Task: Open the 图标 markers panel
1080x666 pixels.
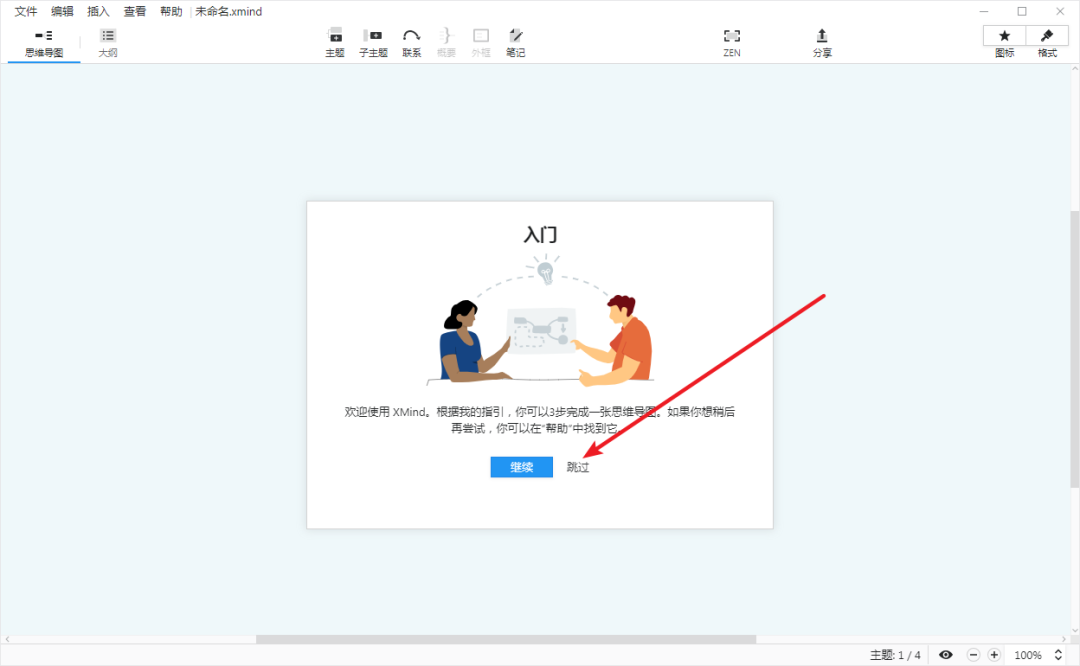Action: (1004, 35)
